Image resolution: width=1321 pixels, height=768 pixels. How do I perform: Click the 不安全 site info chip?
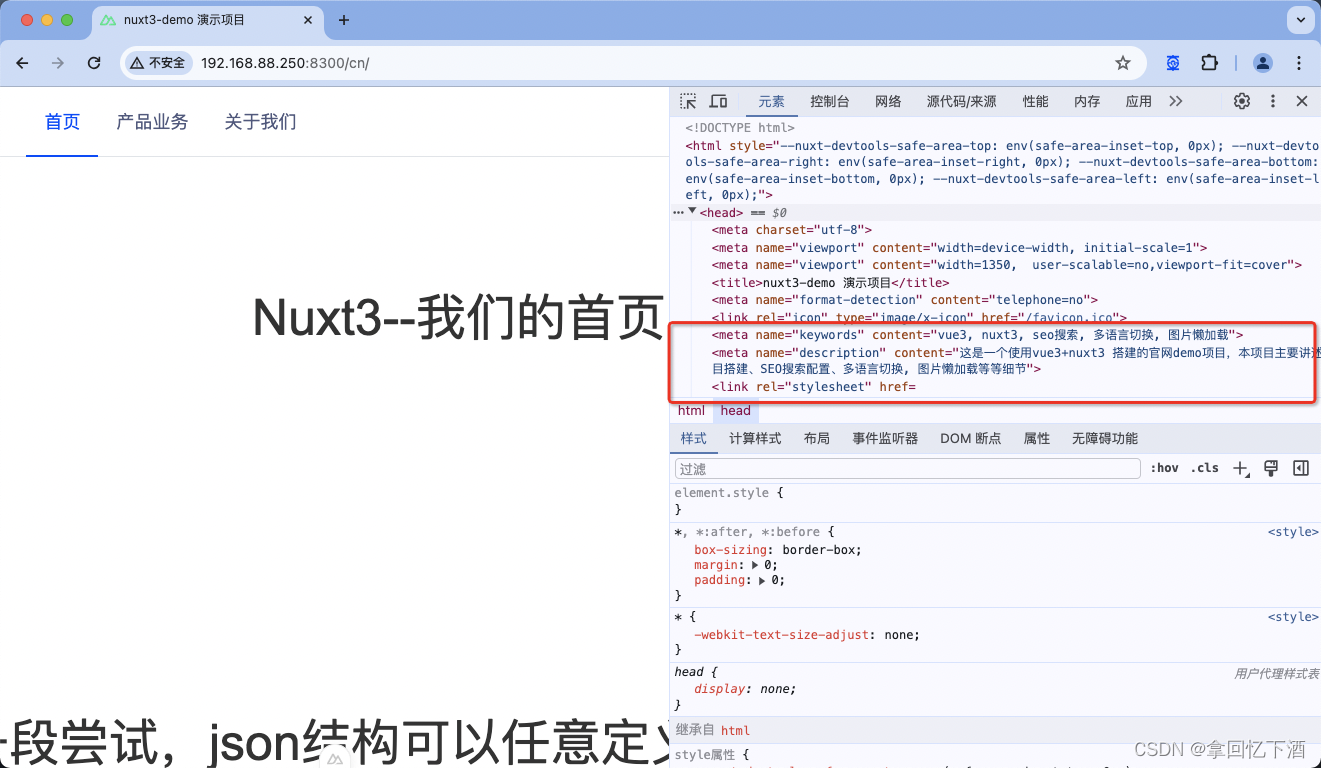point(158,63)
